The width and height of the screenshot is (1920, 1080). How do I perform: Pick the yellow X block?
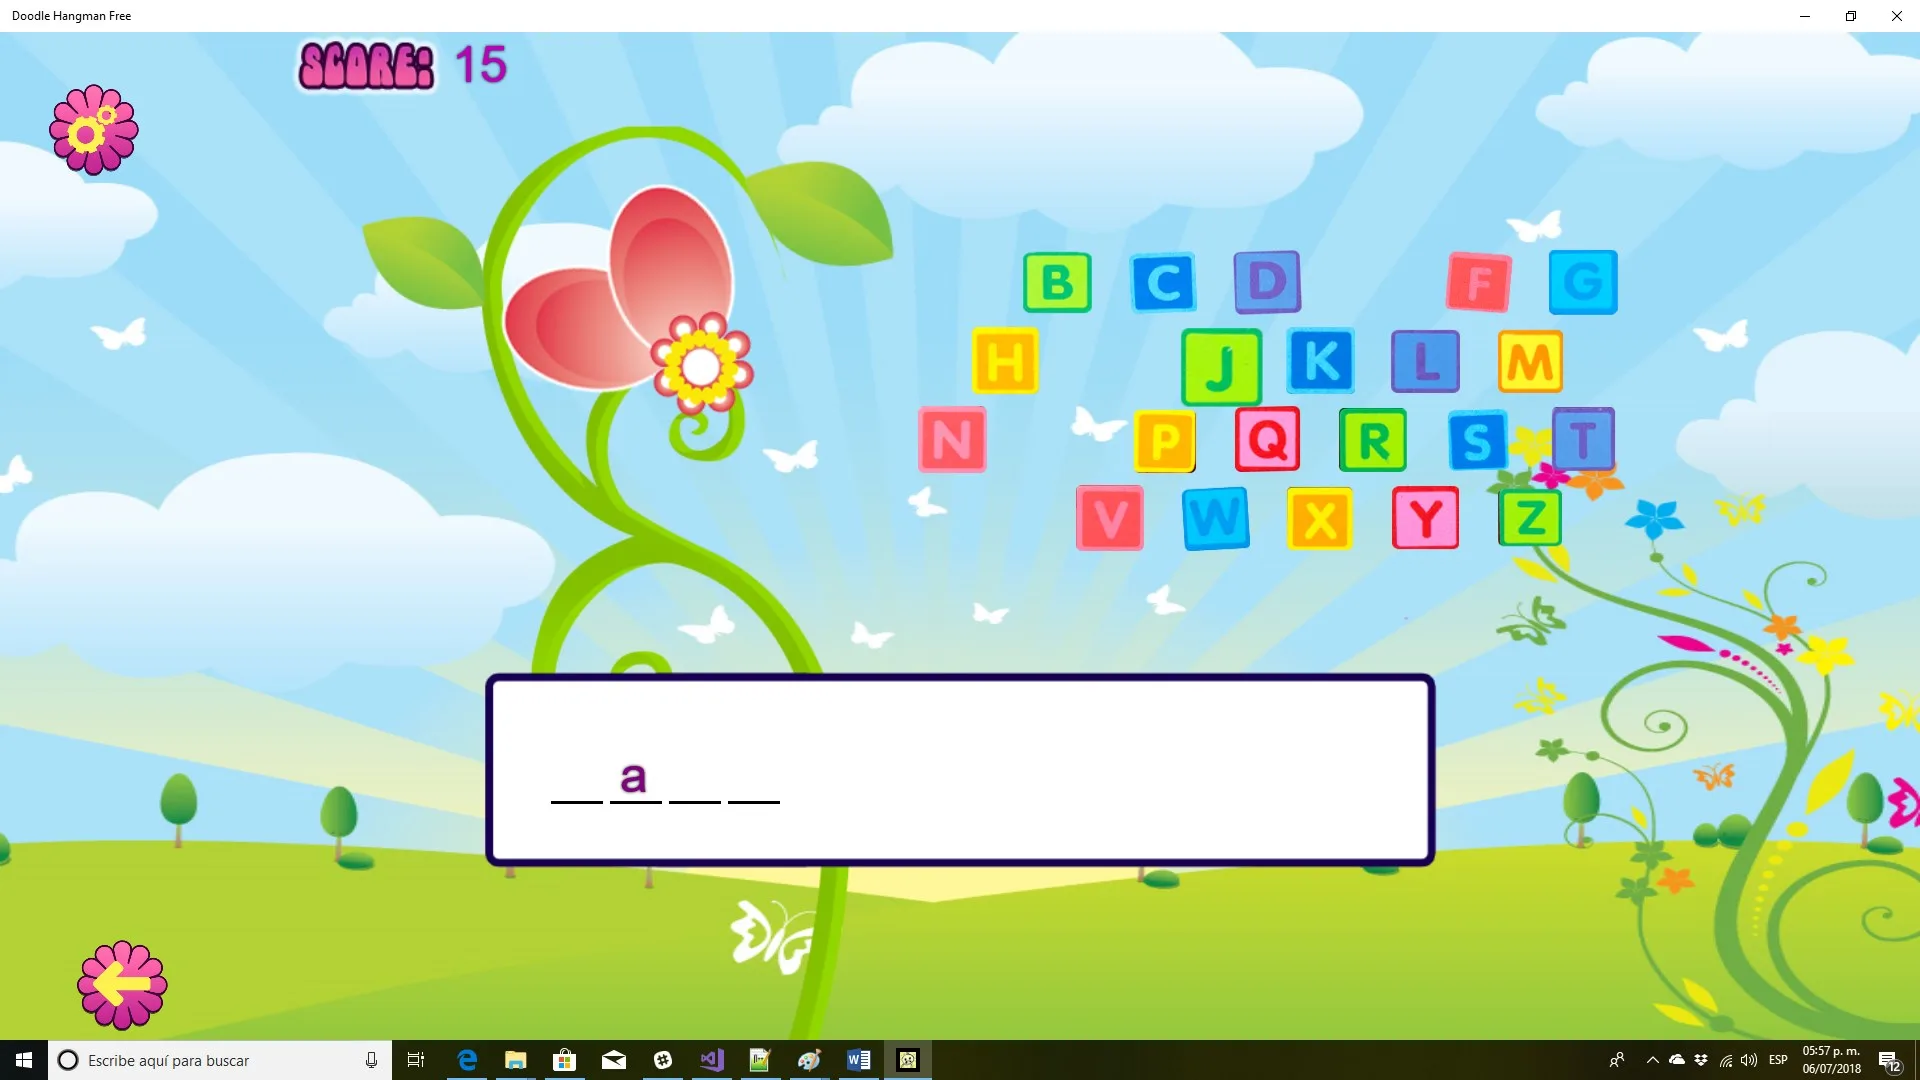1320,518
